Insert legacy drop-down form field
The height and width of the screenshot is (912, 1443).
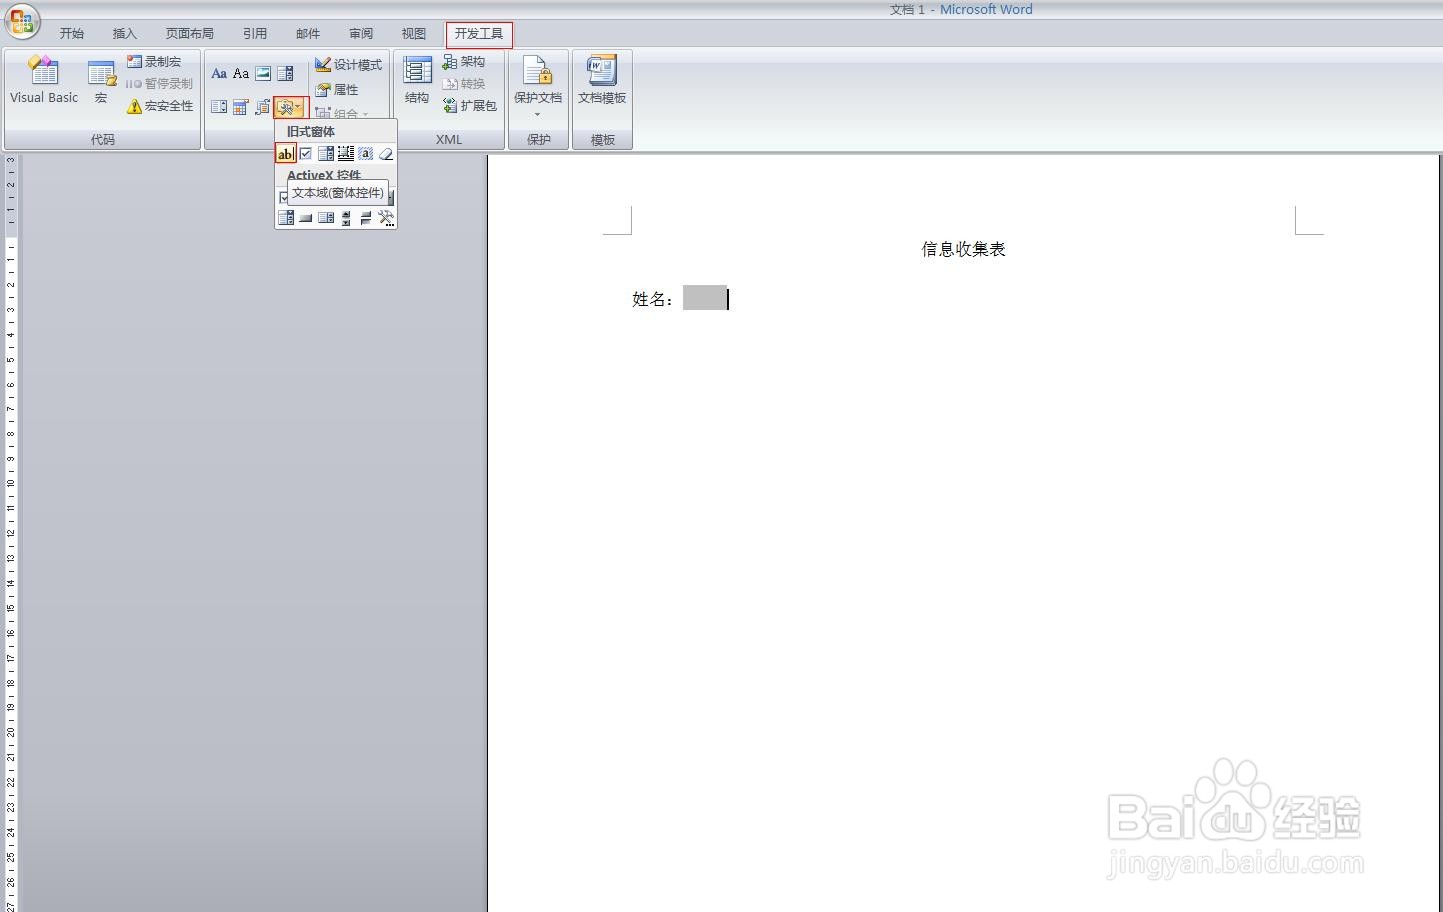(x=326, y=154)
